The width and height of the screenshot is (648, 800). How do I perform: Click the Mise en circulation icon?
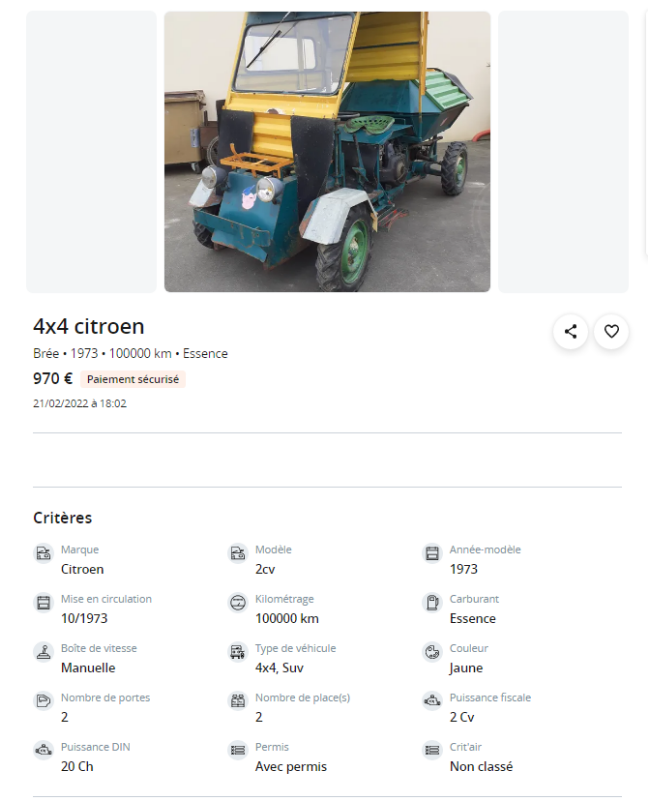tap(43, 603)
